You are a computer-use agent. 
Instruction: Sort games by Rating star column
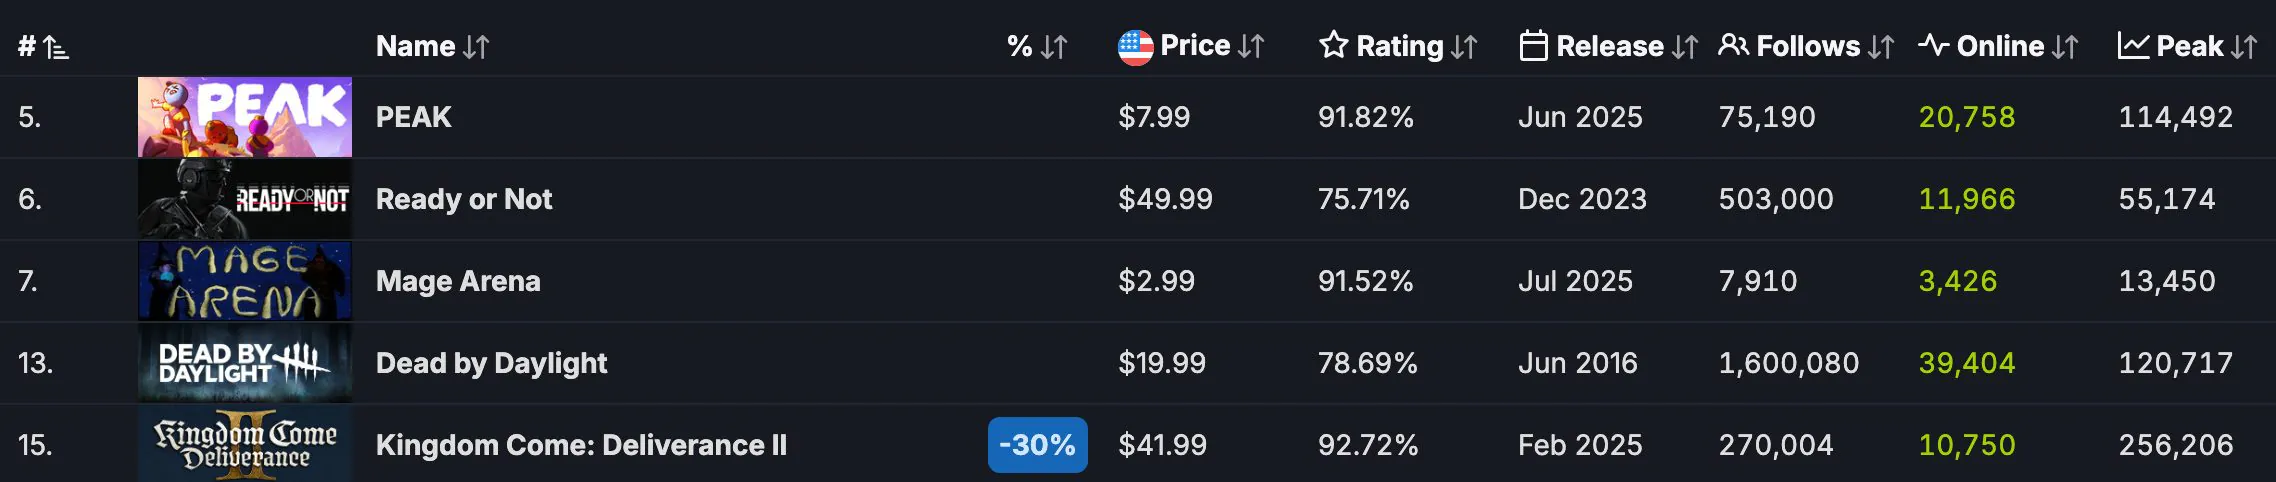pos(1397,46)
